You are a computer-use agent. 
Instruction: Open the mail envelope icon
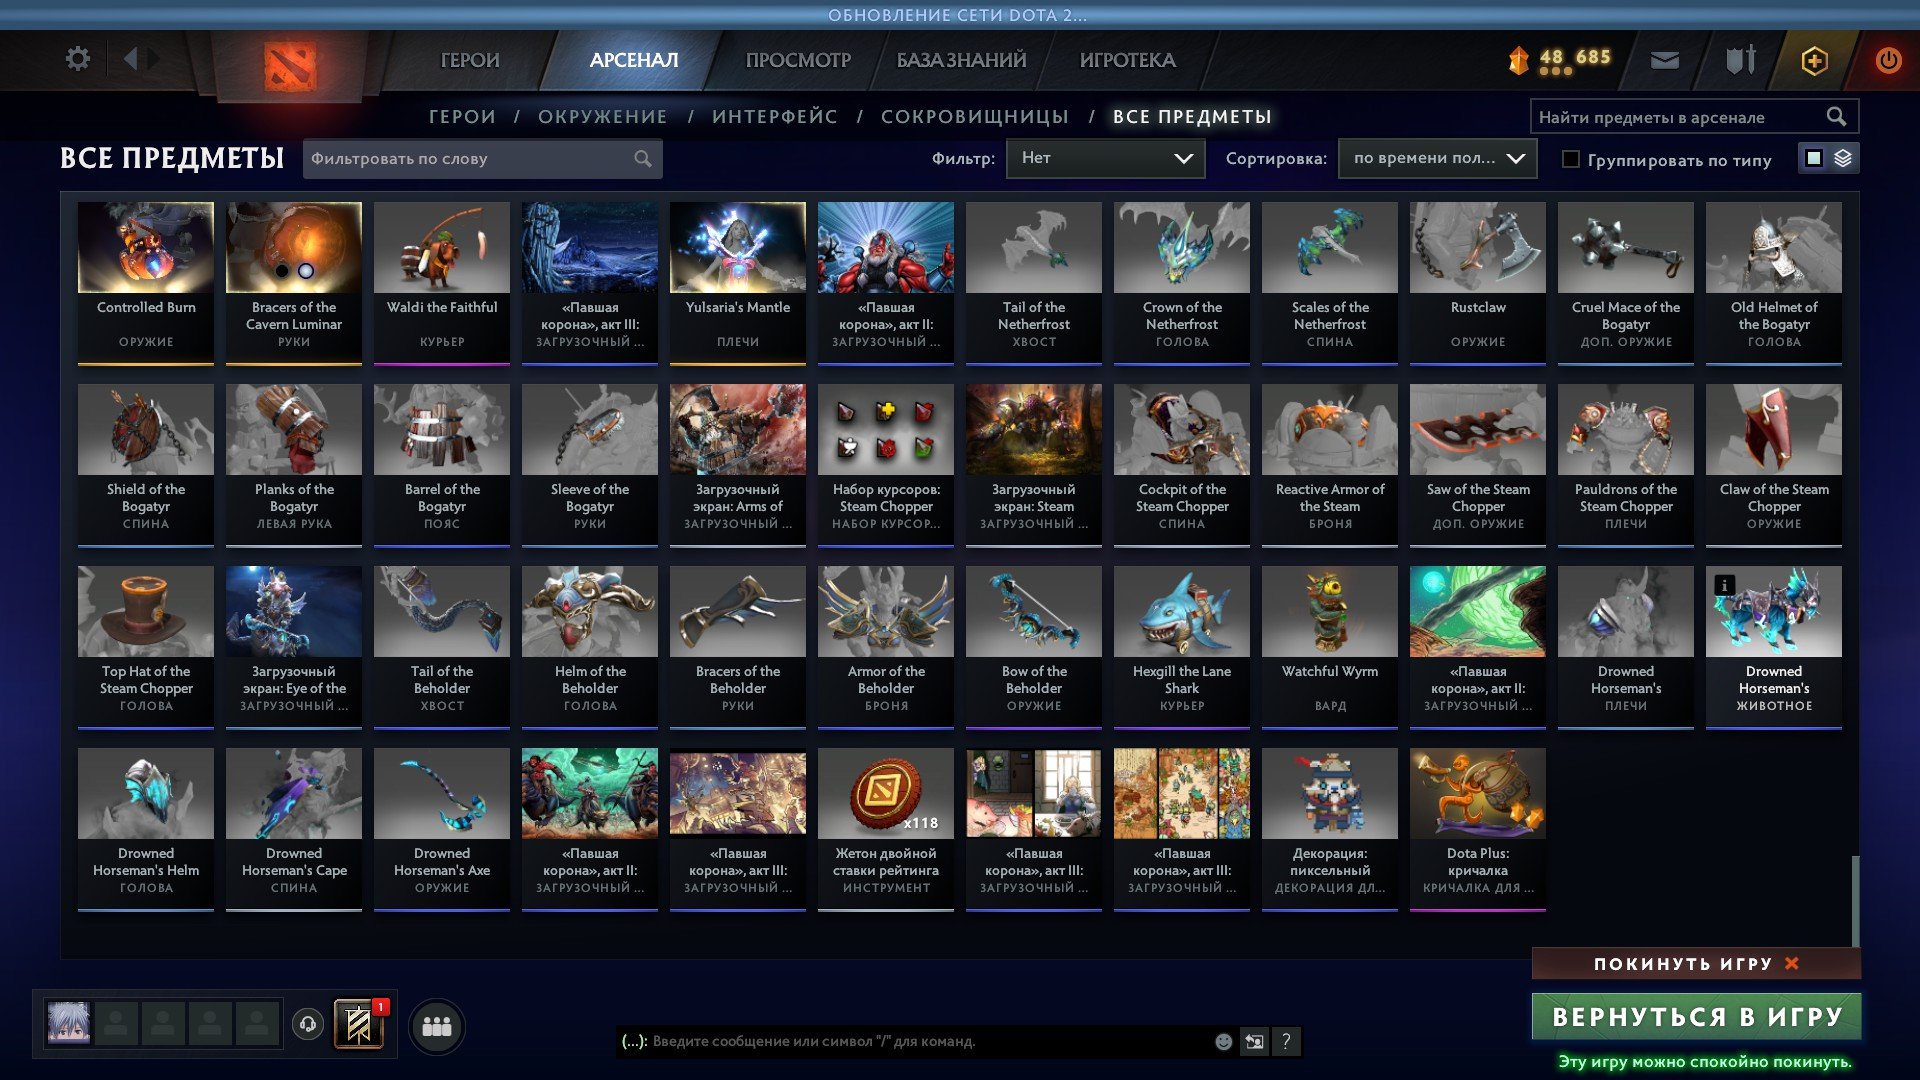1664,61
